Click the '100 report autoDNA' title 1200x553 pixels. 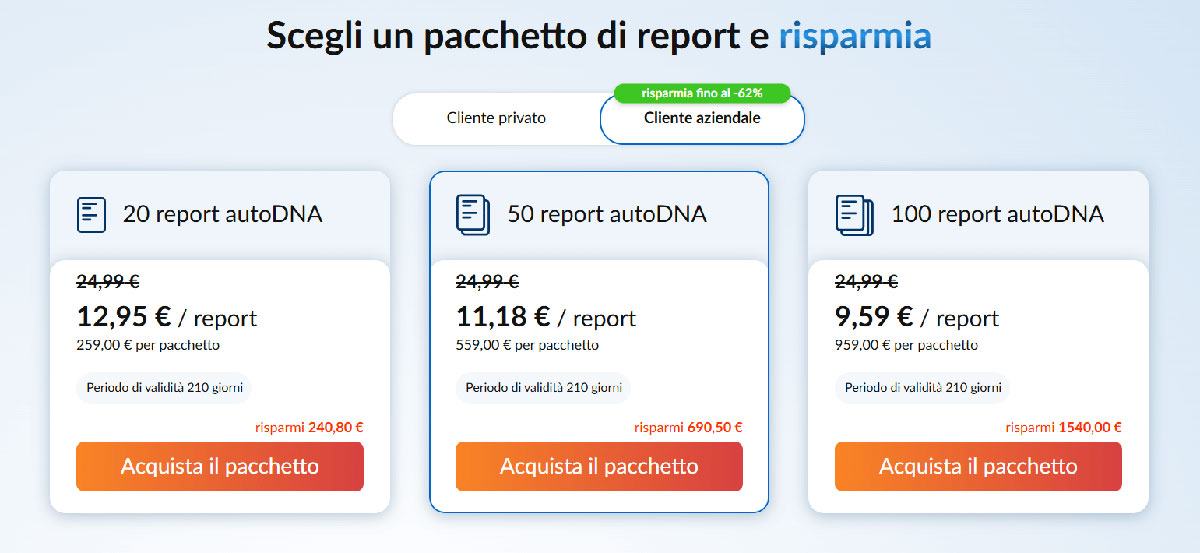click(x=997, y=214)
